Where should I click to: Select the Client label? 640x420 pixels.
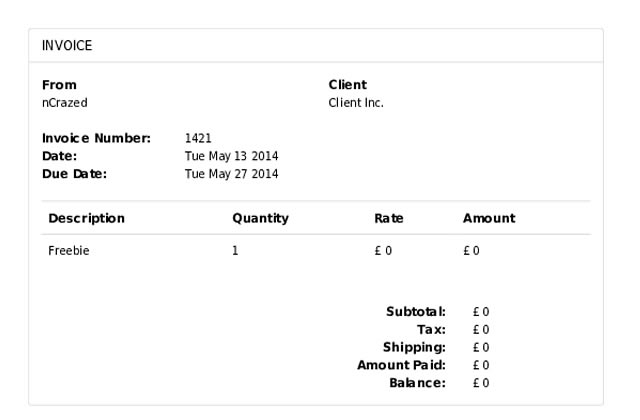click(347, 85)
